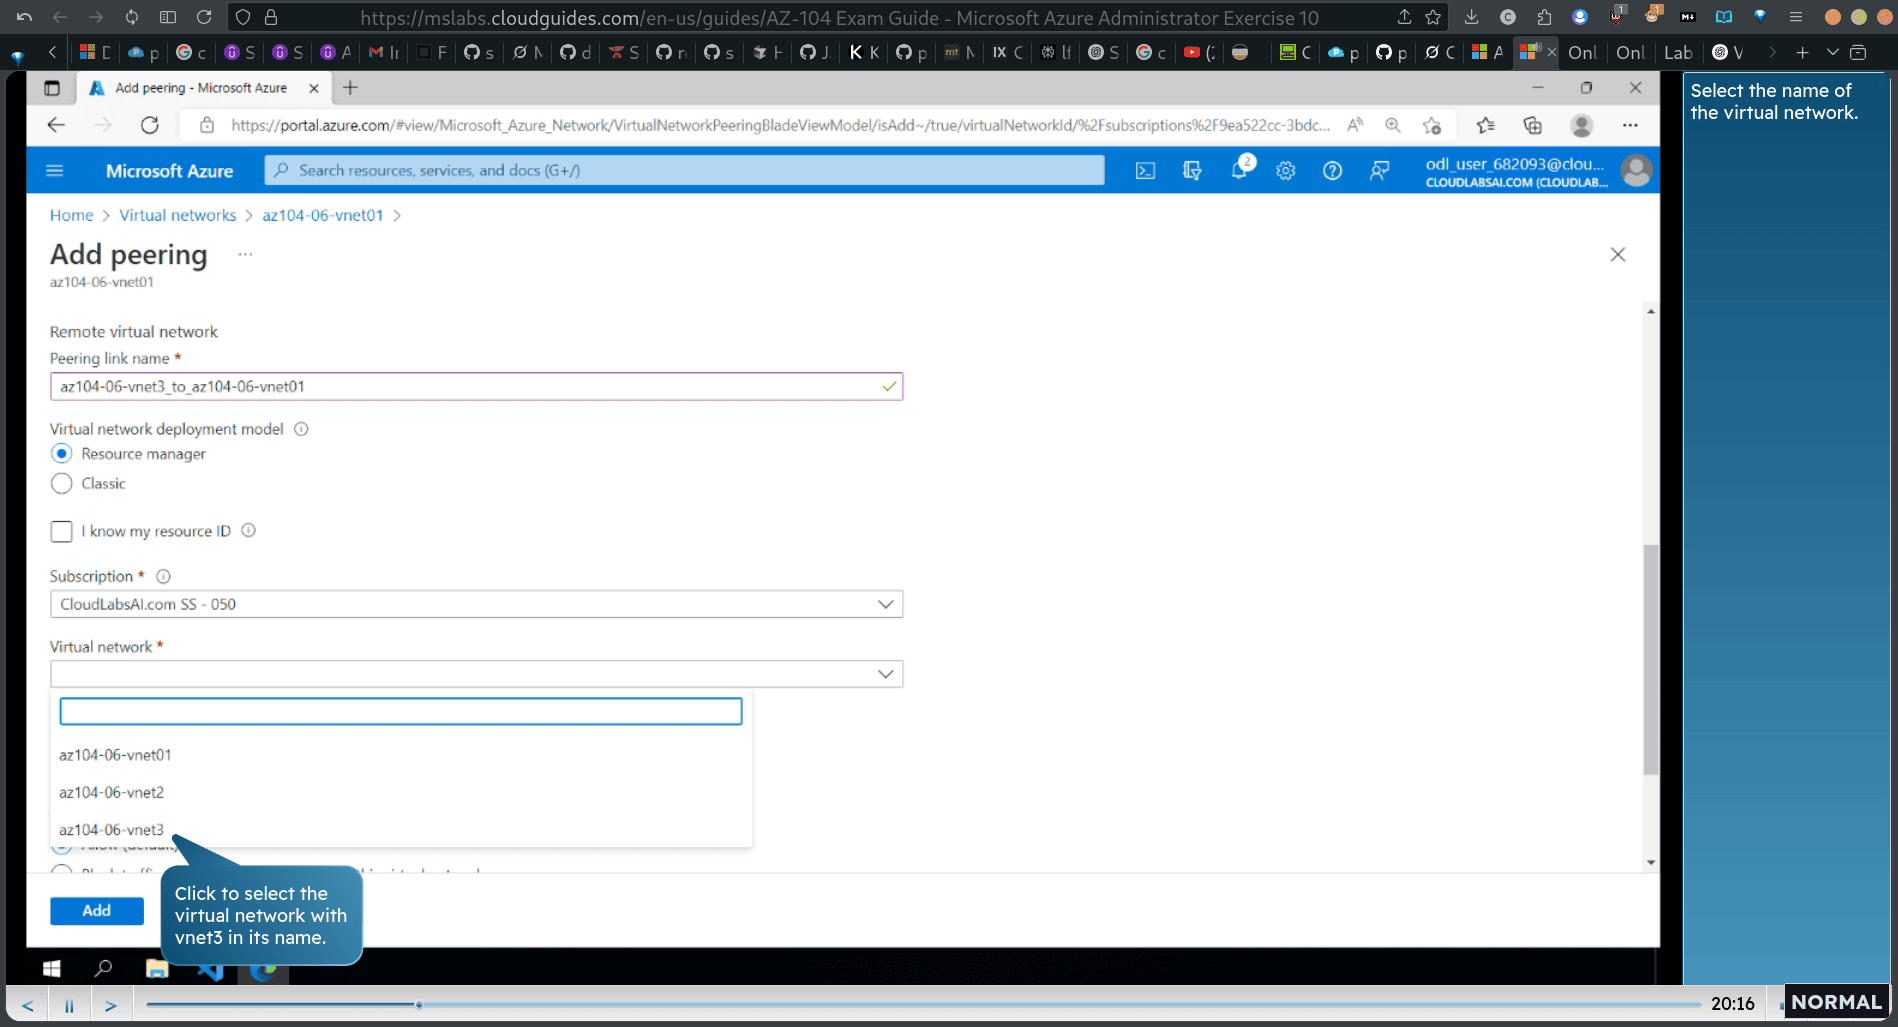Image resolution: width=1898 pixels, height=1027 pixels.
Task: Open outer browser tab list chevron
Action: point(1832,52)
